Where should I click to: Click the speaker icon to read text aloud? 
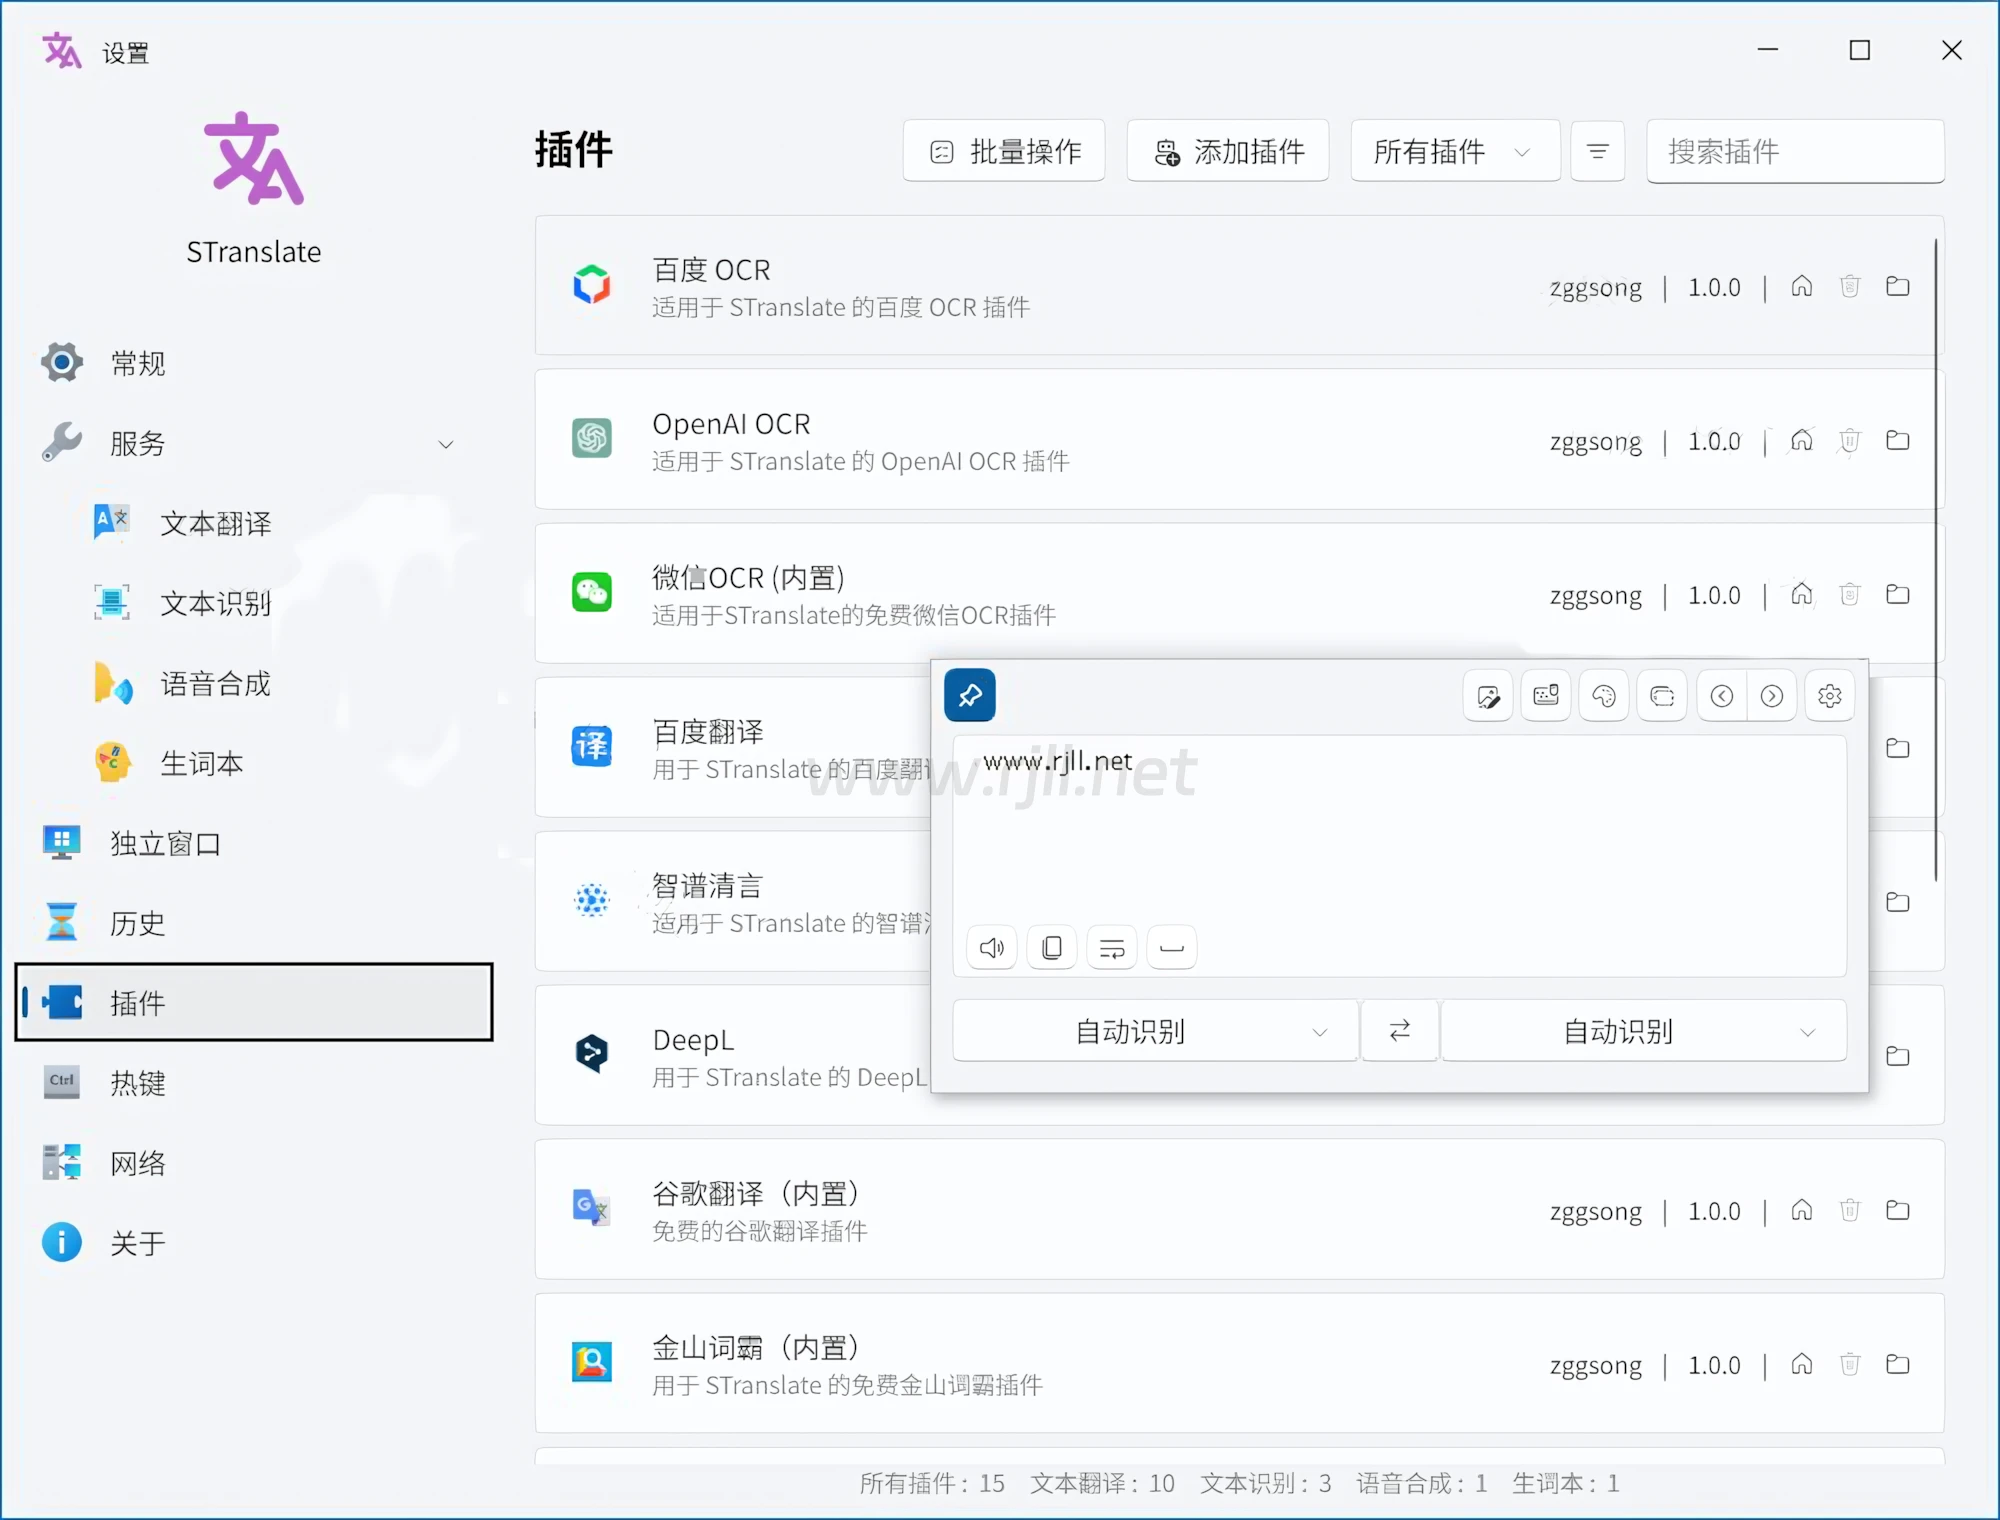[x=992, y=948]
